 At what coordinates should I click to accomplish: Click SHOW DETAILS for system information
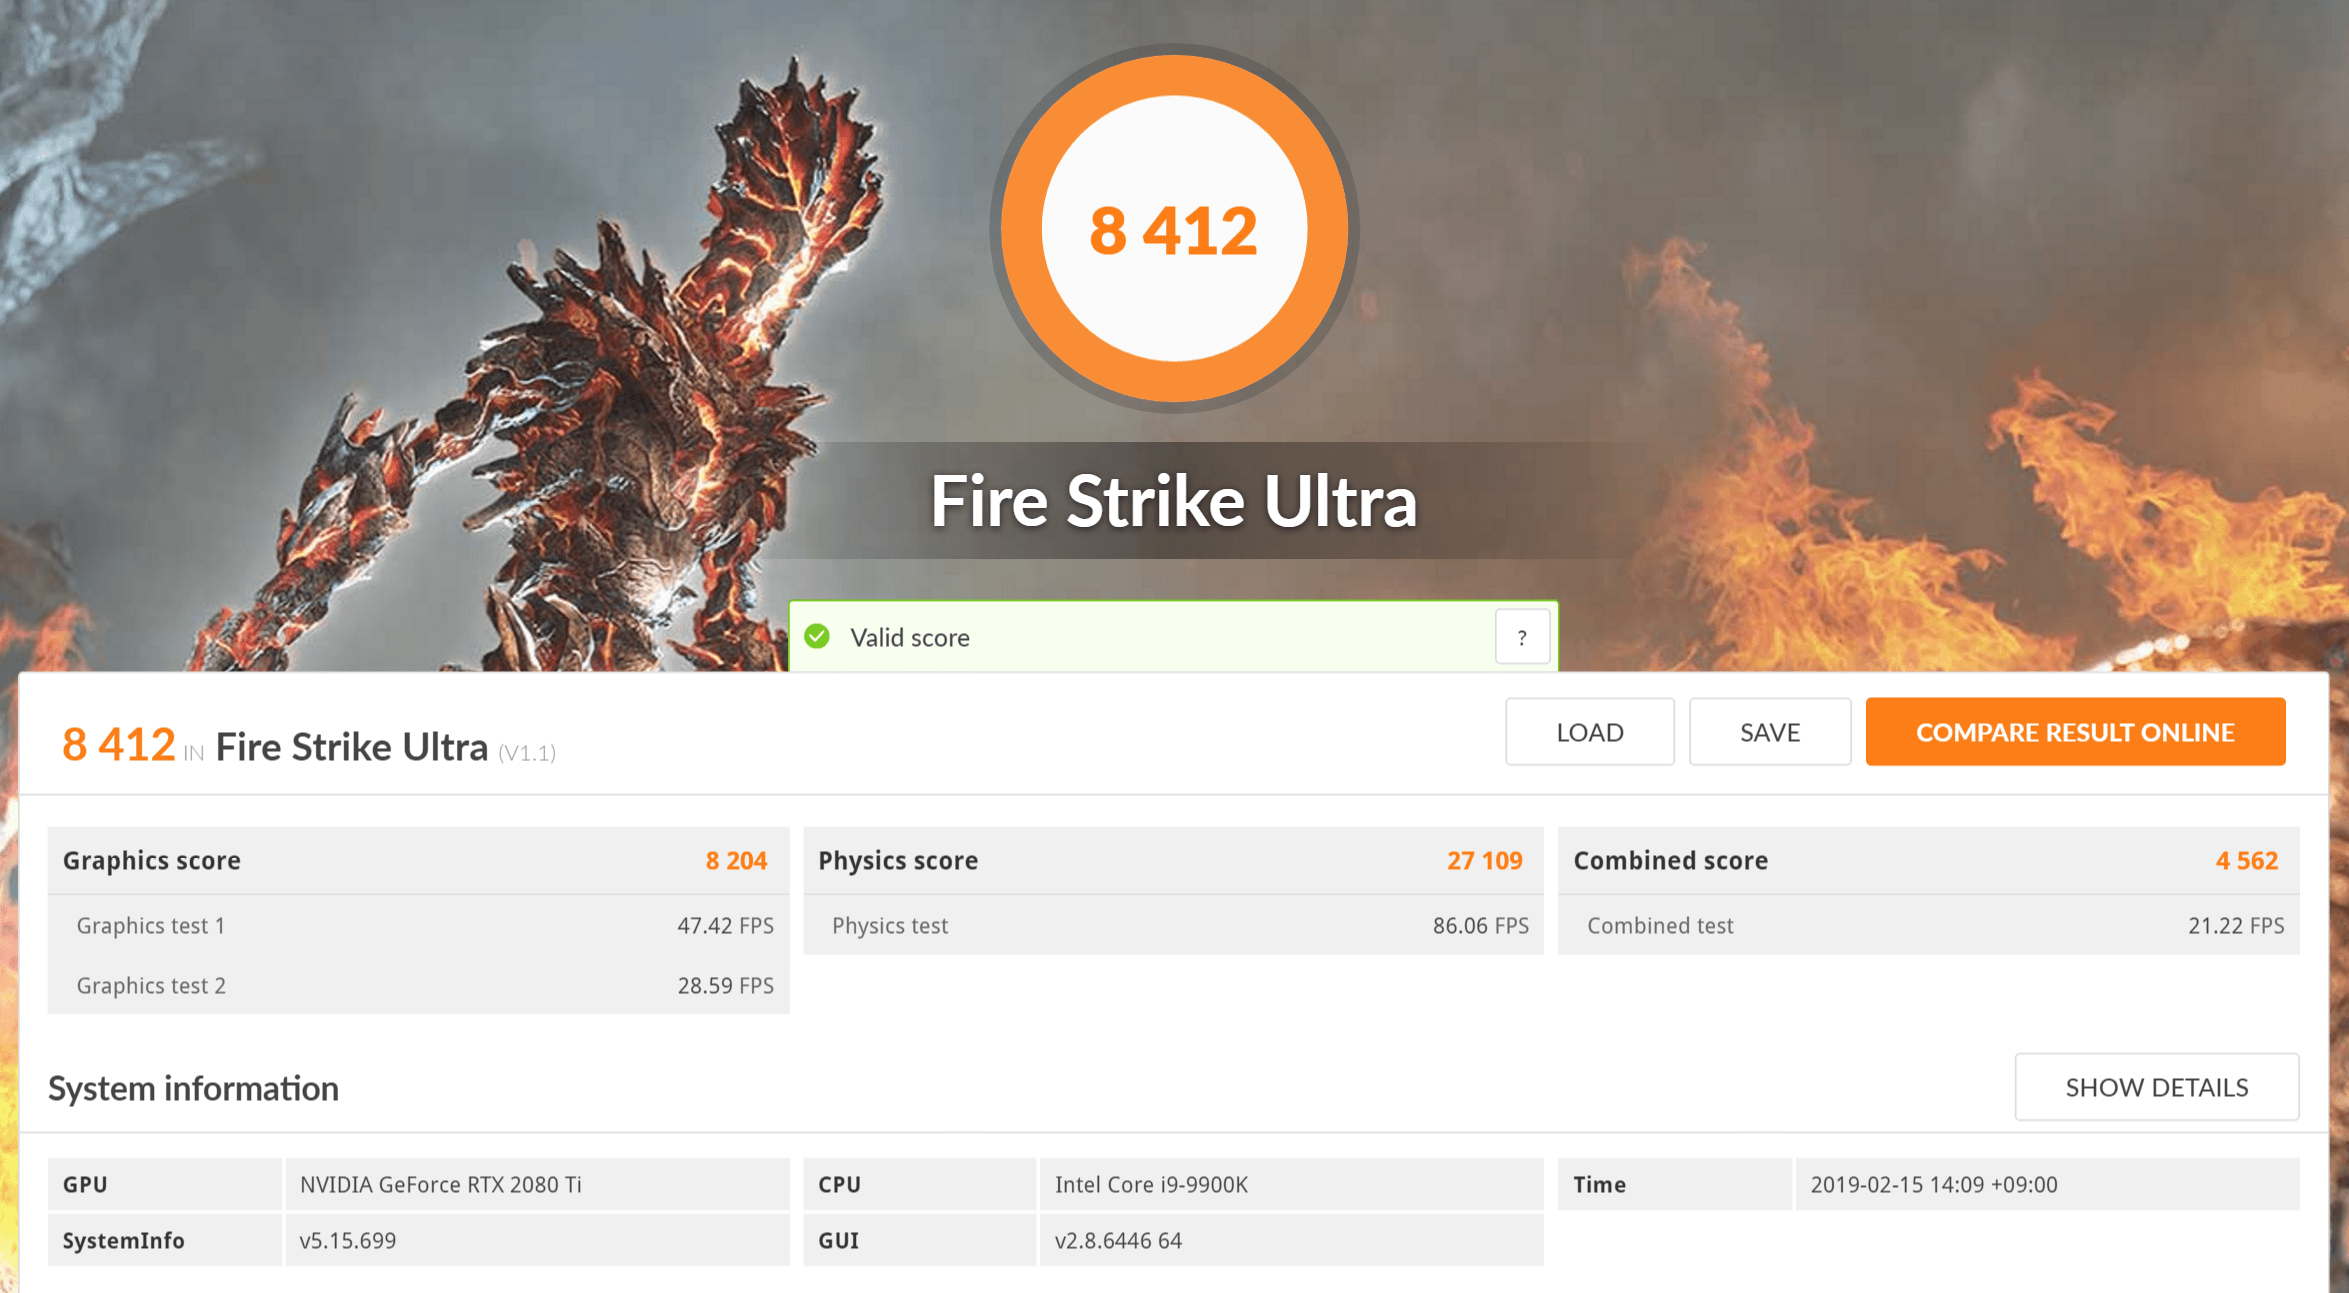point(2157,1087)
